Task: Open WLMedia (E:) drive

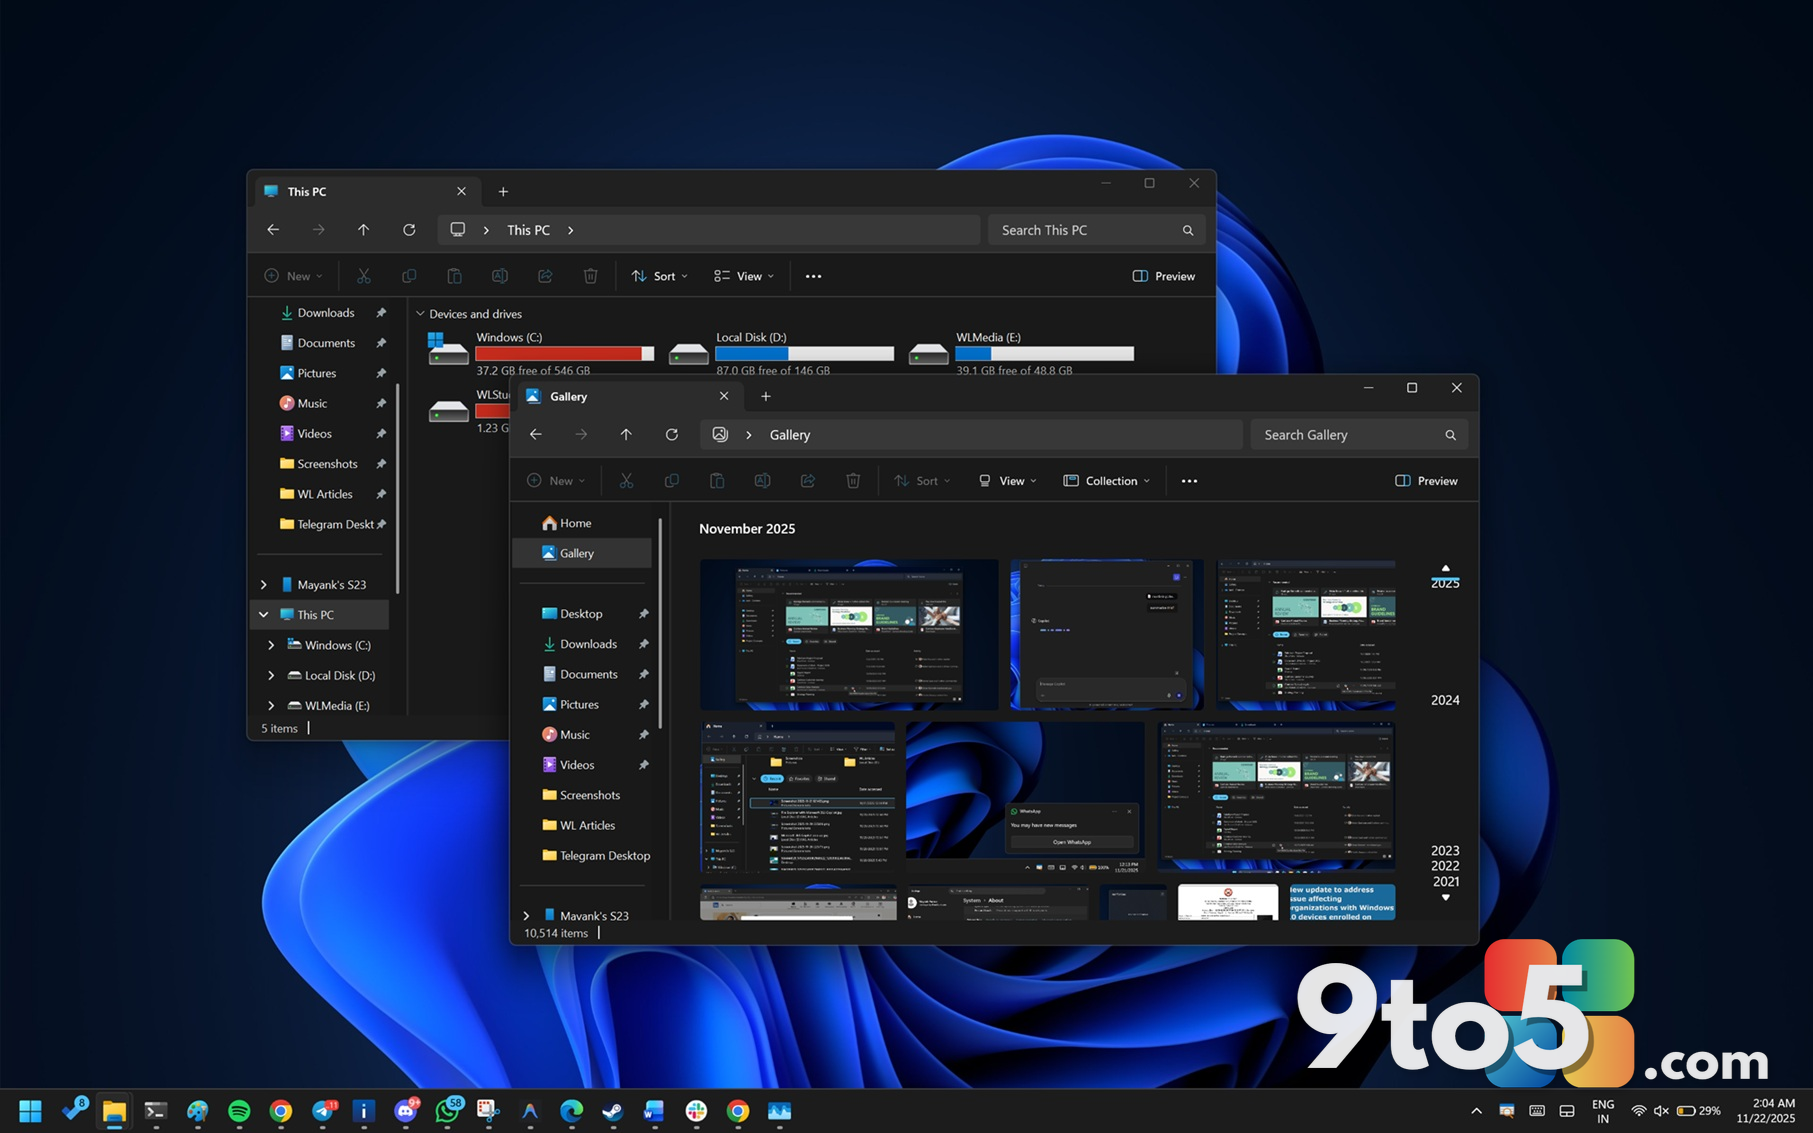Action: [1022, 354]
